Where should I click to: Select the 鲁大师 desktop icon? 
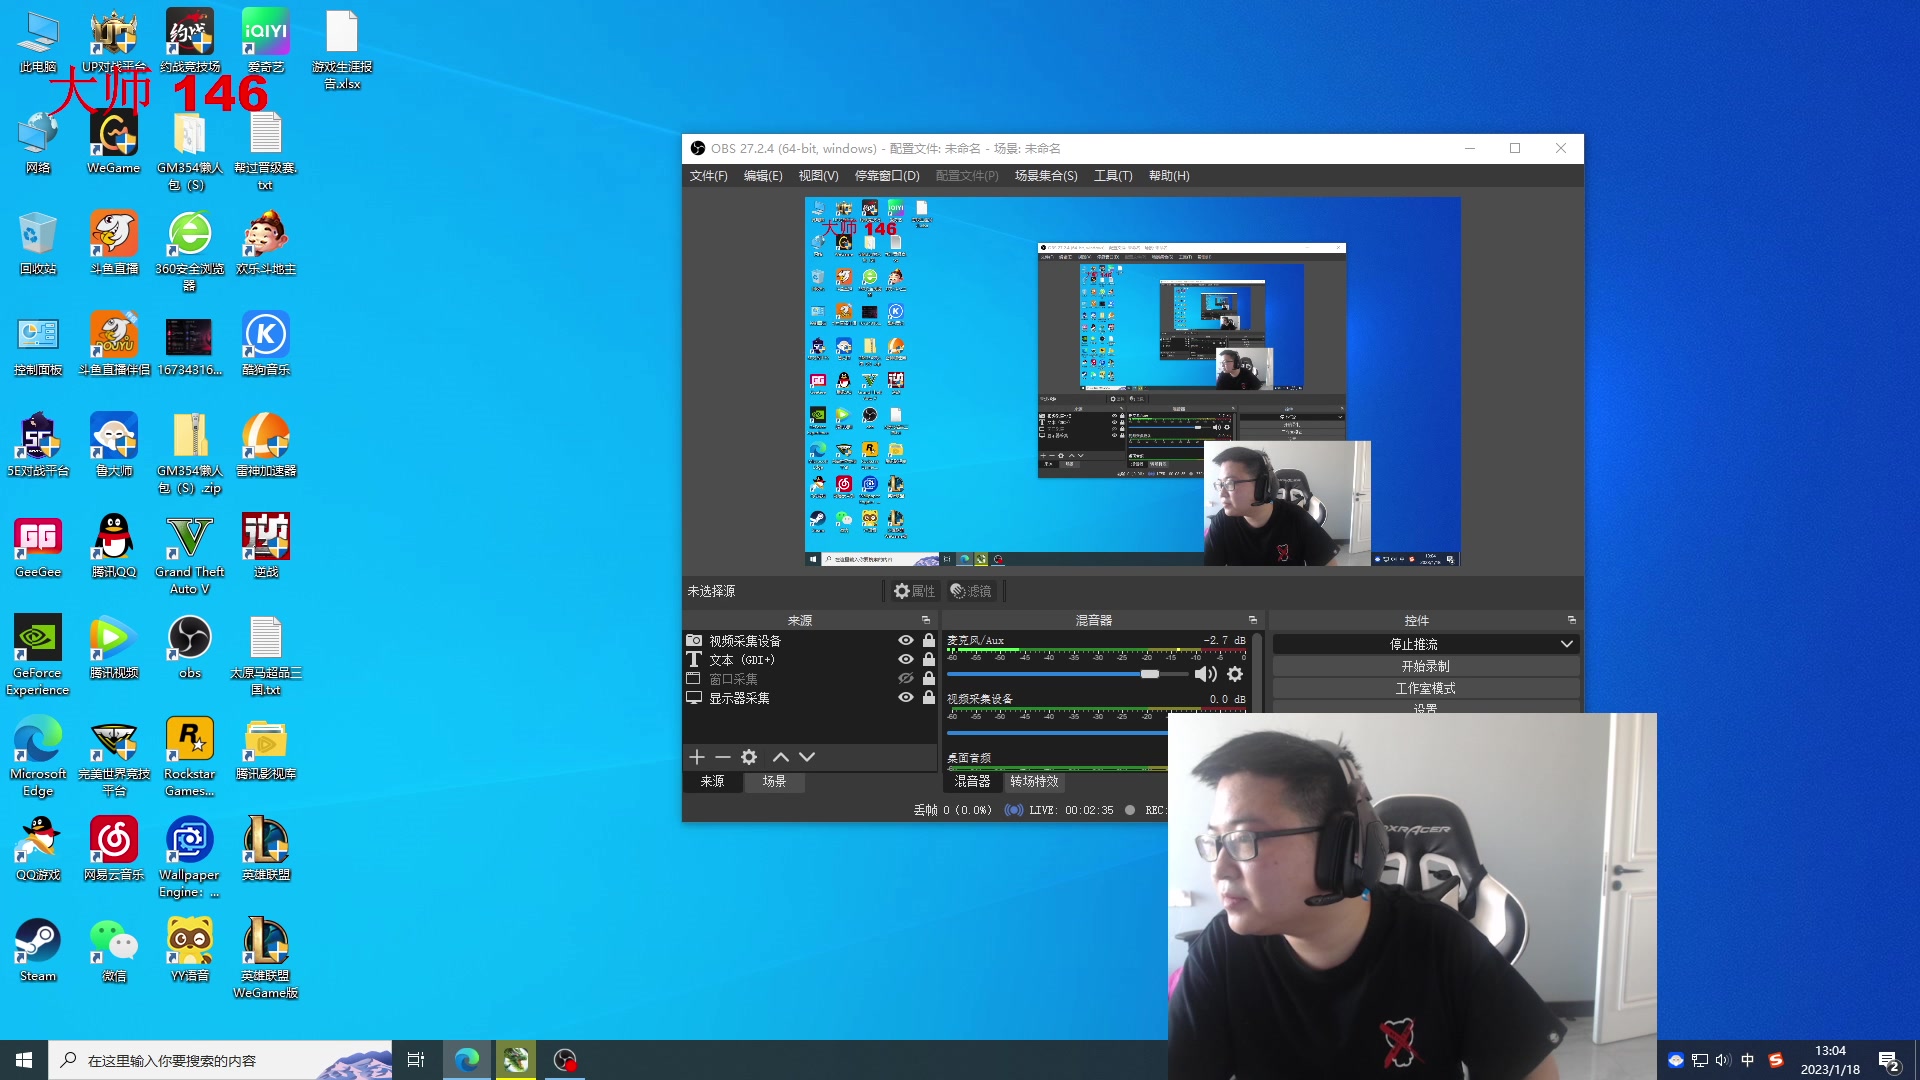tap(114, 444)
